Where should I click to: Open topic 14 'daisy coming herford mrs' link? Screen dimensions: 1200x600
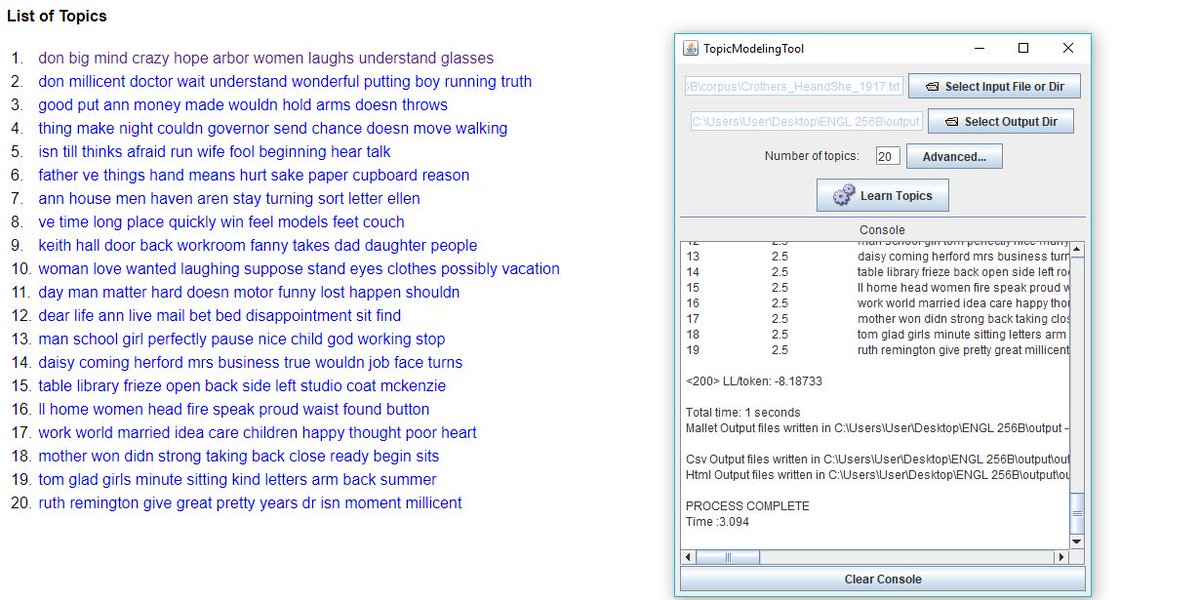coord(250,362)
